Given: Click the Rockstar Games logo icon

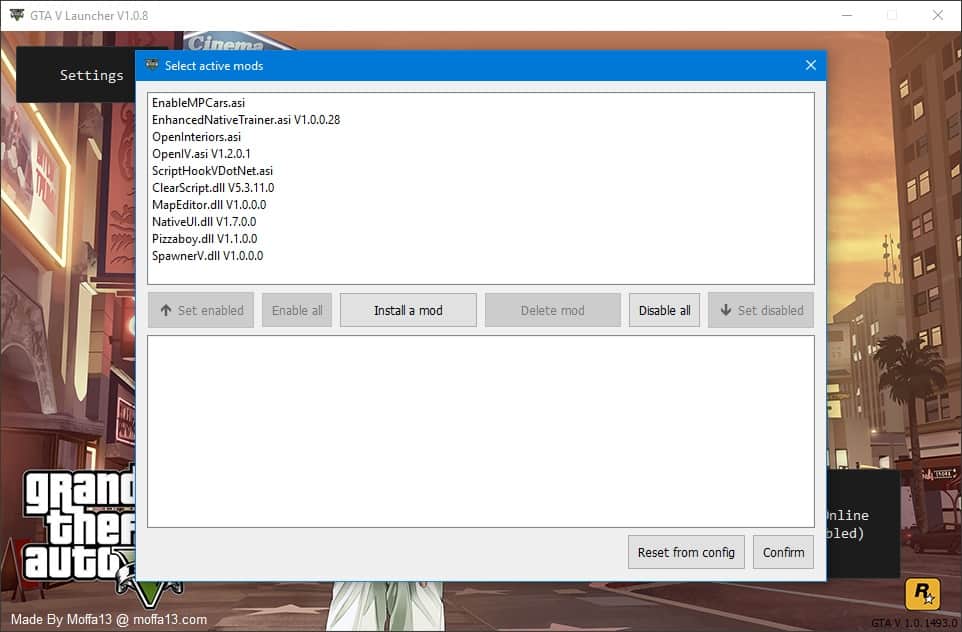Looking at the screenshot, I should pyautogui.click(x=923, y=593).
